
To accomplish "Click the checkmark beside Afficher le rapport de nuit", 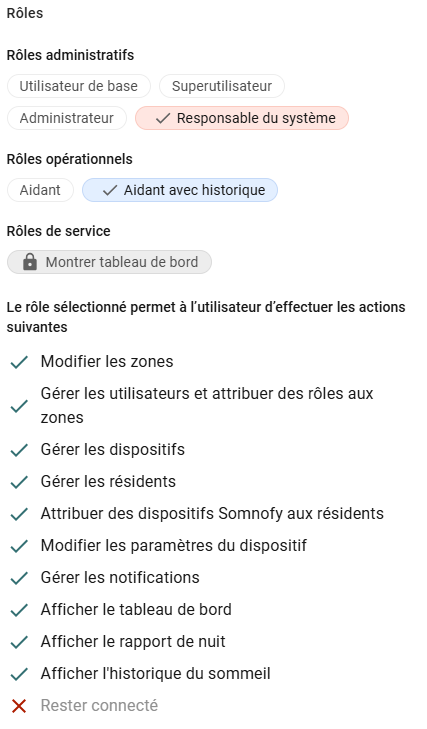I will coord(19,642).
